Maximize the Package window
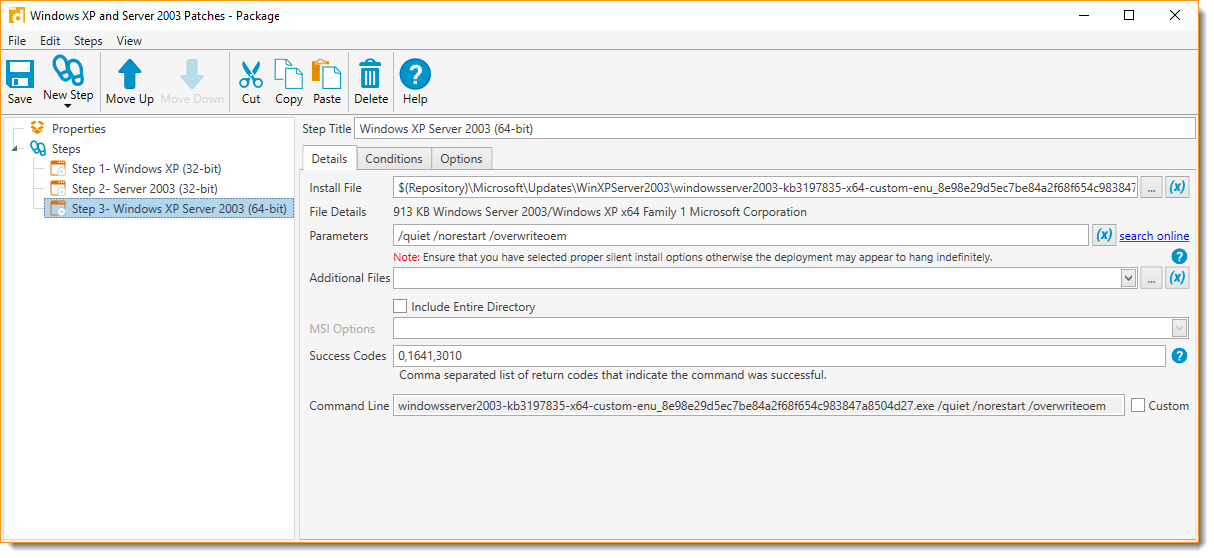The width and height of the screenshot is (1214, 558). [1129, 15]
